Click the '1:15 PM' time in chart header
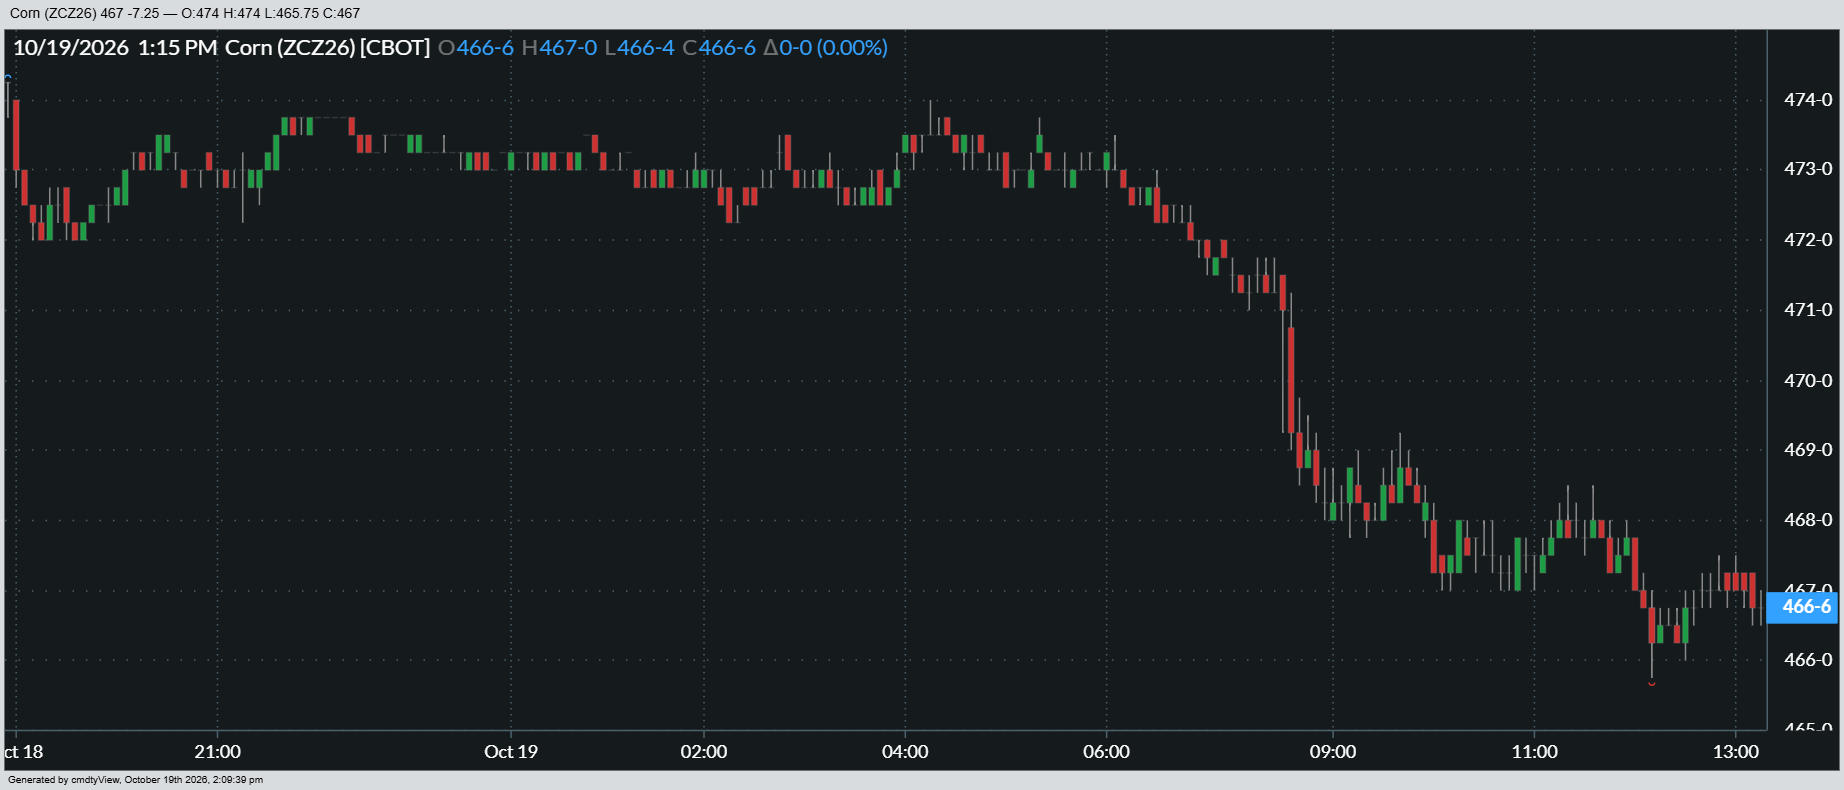 pos(177,48)
